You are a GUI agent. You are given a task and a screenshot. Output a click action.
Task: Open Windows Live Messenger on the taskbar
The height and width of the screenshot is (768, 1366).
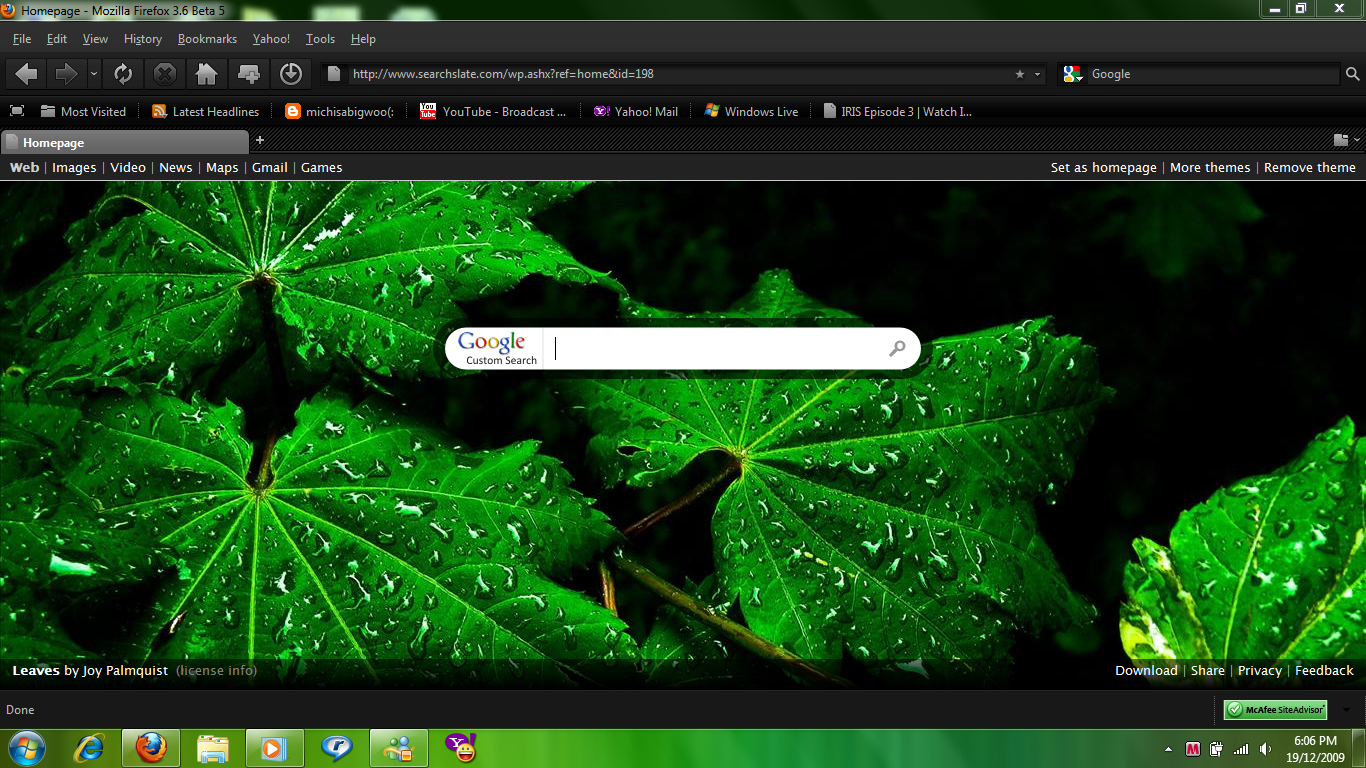pos(399,748)
